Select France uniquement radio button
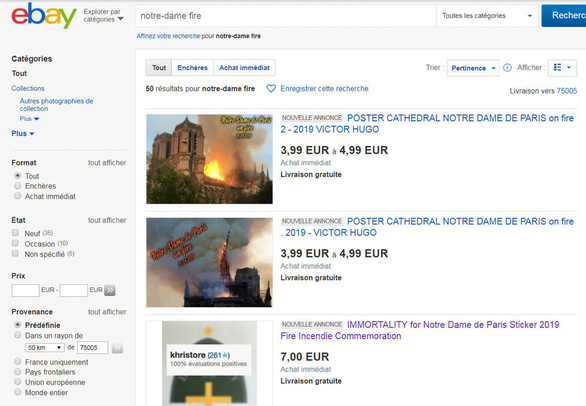The image size is (586, 406). point(17,362)
